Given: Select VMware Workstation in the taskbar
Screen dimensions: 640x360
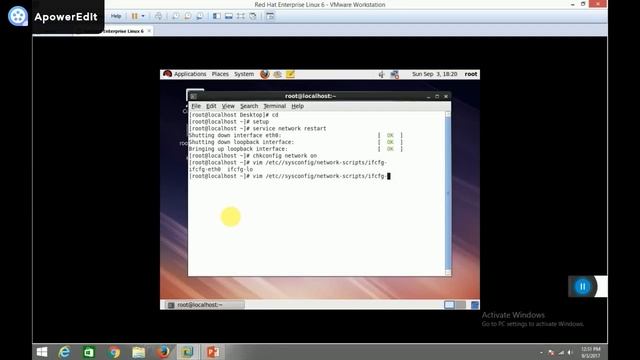Looking at the screenshot, I should coord(188,352).
